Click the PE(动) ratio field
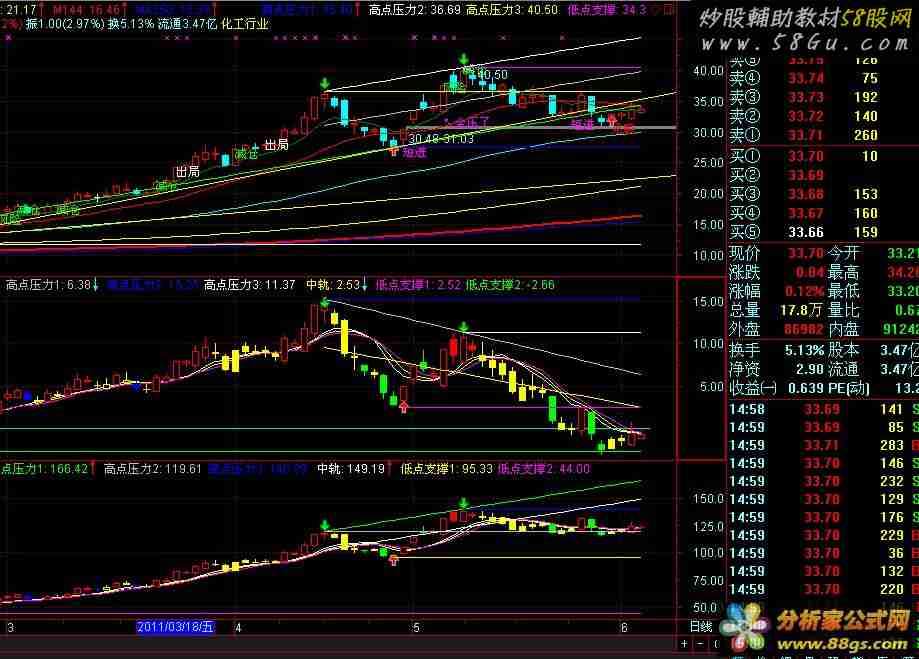Screen dimensions: 919x659 tap(873, 388)
